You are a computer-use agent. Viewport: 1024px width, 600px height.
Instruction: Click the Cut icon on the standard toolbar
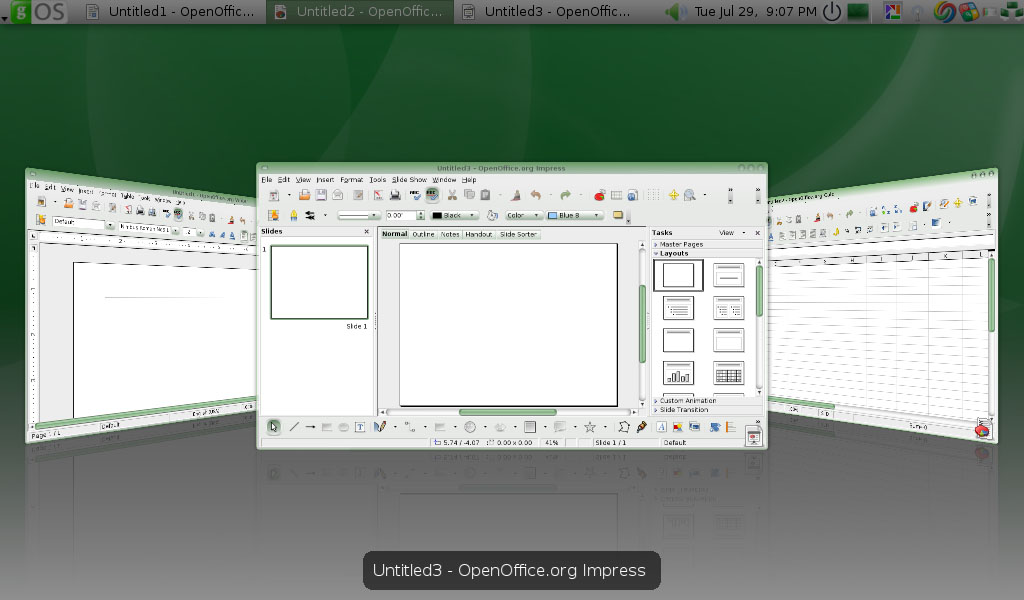coord(452,195)
